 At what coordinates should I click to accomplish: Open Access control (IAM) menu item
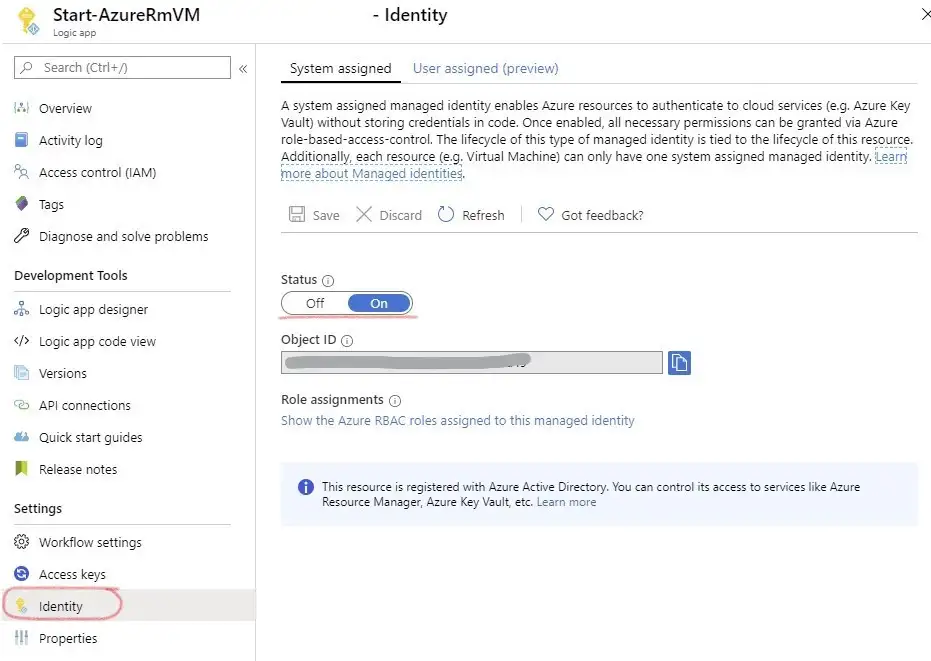[97, 172]
